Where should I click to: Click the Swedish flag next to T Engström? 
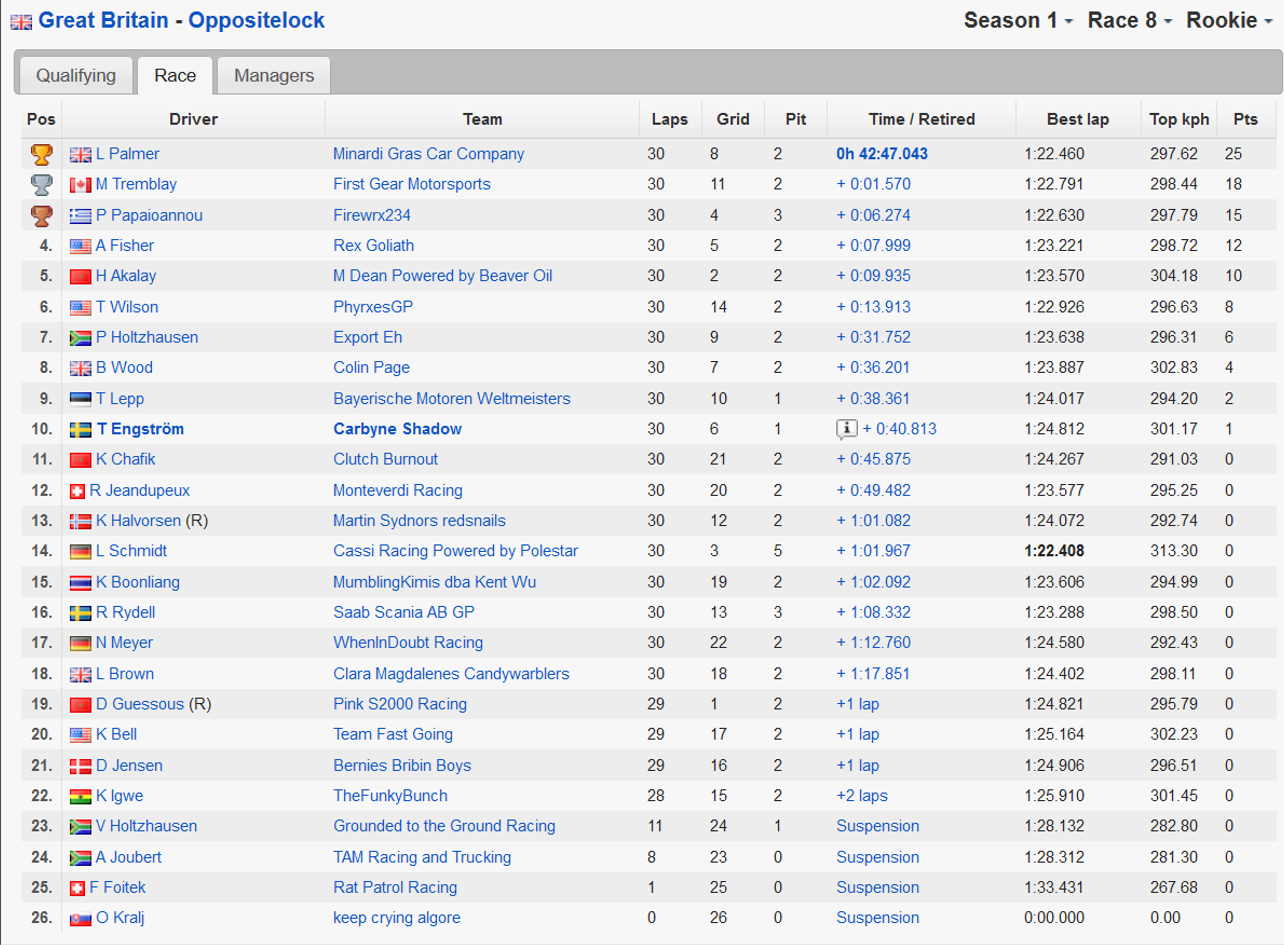point(80,430)
